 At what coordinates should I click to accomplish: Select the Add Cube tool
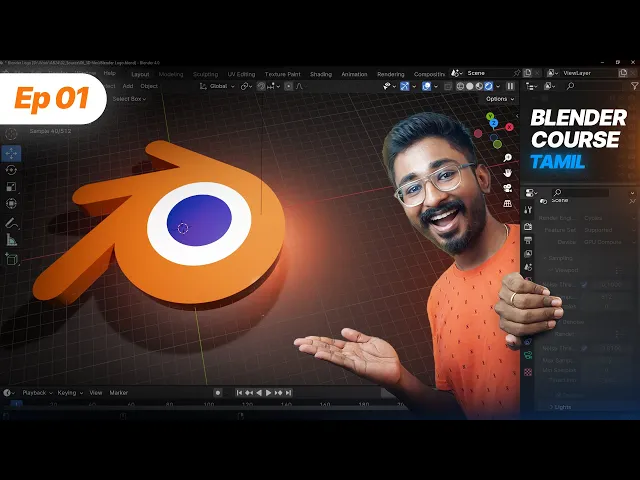click(11, 259)
